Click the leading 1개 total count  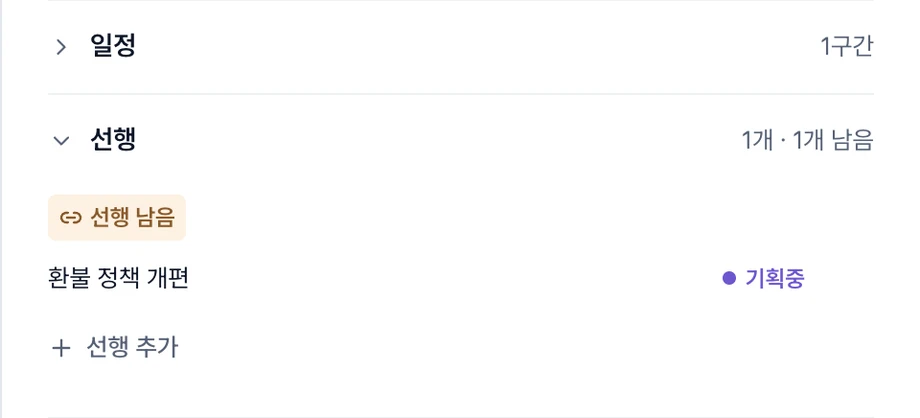coord(757,140)
